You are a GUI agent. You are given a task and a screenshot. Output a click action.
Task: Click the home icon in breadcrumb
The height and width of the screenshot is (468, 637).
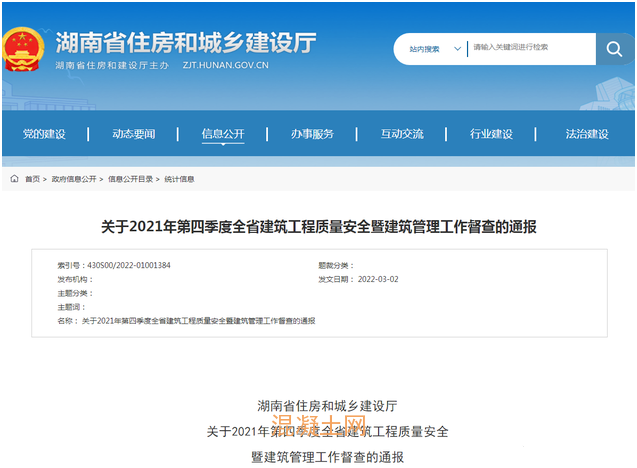pos(15,179)
